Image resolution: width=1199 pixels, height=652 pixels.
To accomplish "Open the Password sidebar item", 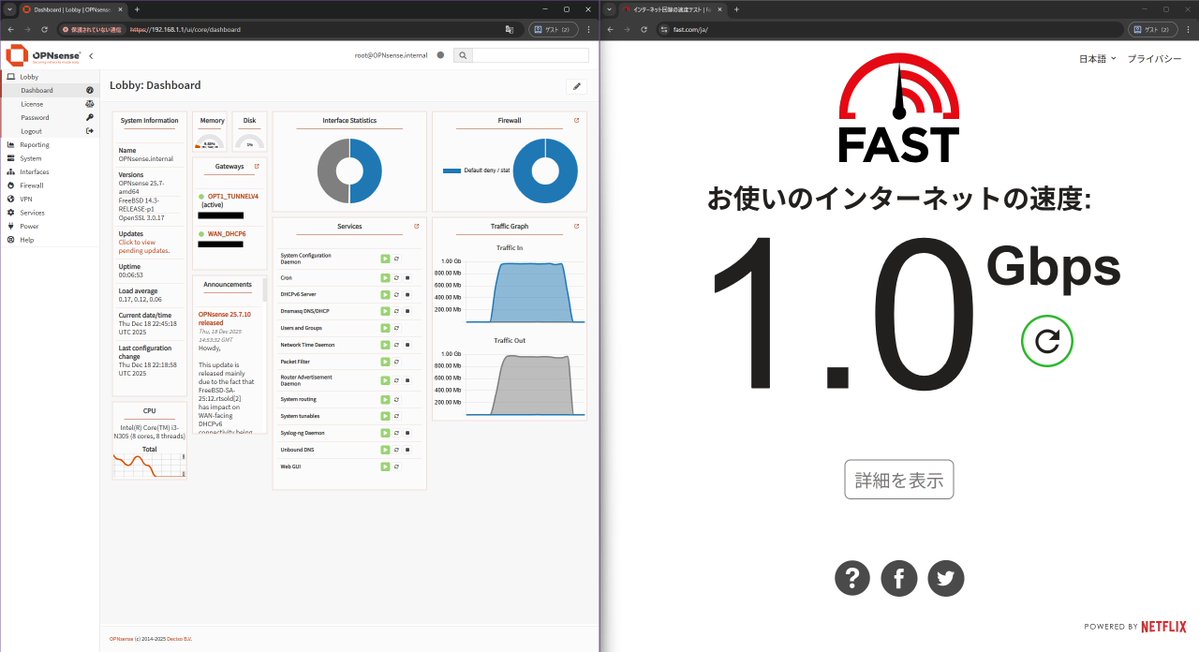I will coord(50,118).
